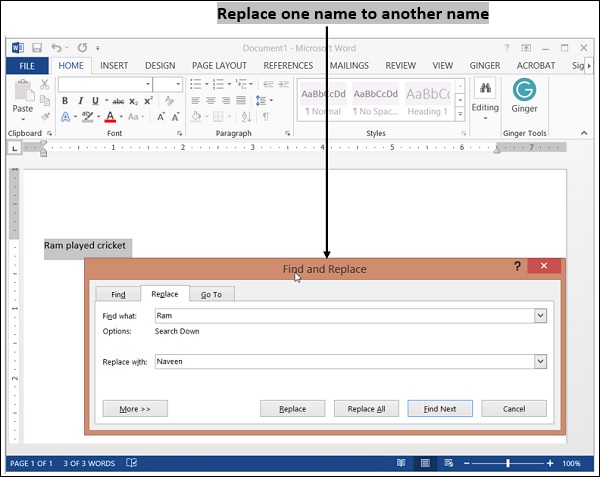Click the Save icon in title bar
600x477 pixels.
coord(37,48)
